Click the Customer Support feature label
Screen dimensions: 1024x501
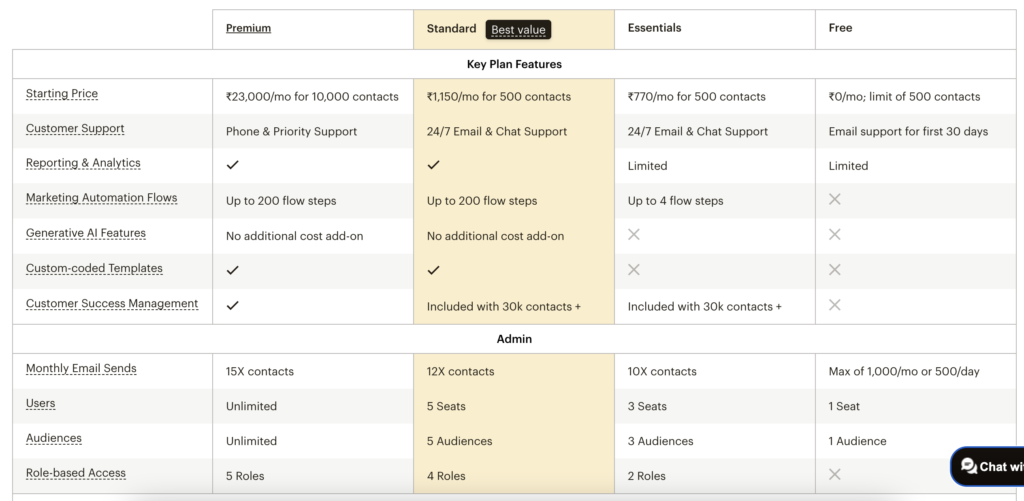(x=75, y=129)
